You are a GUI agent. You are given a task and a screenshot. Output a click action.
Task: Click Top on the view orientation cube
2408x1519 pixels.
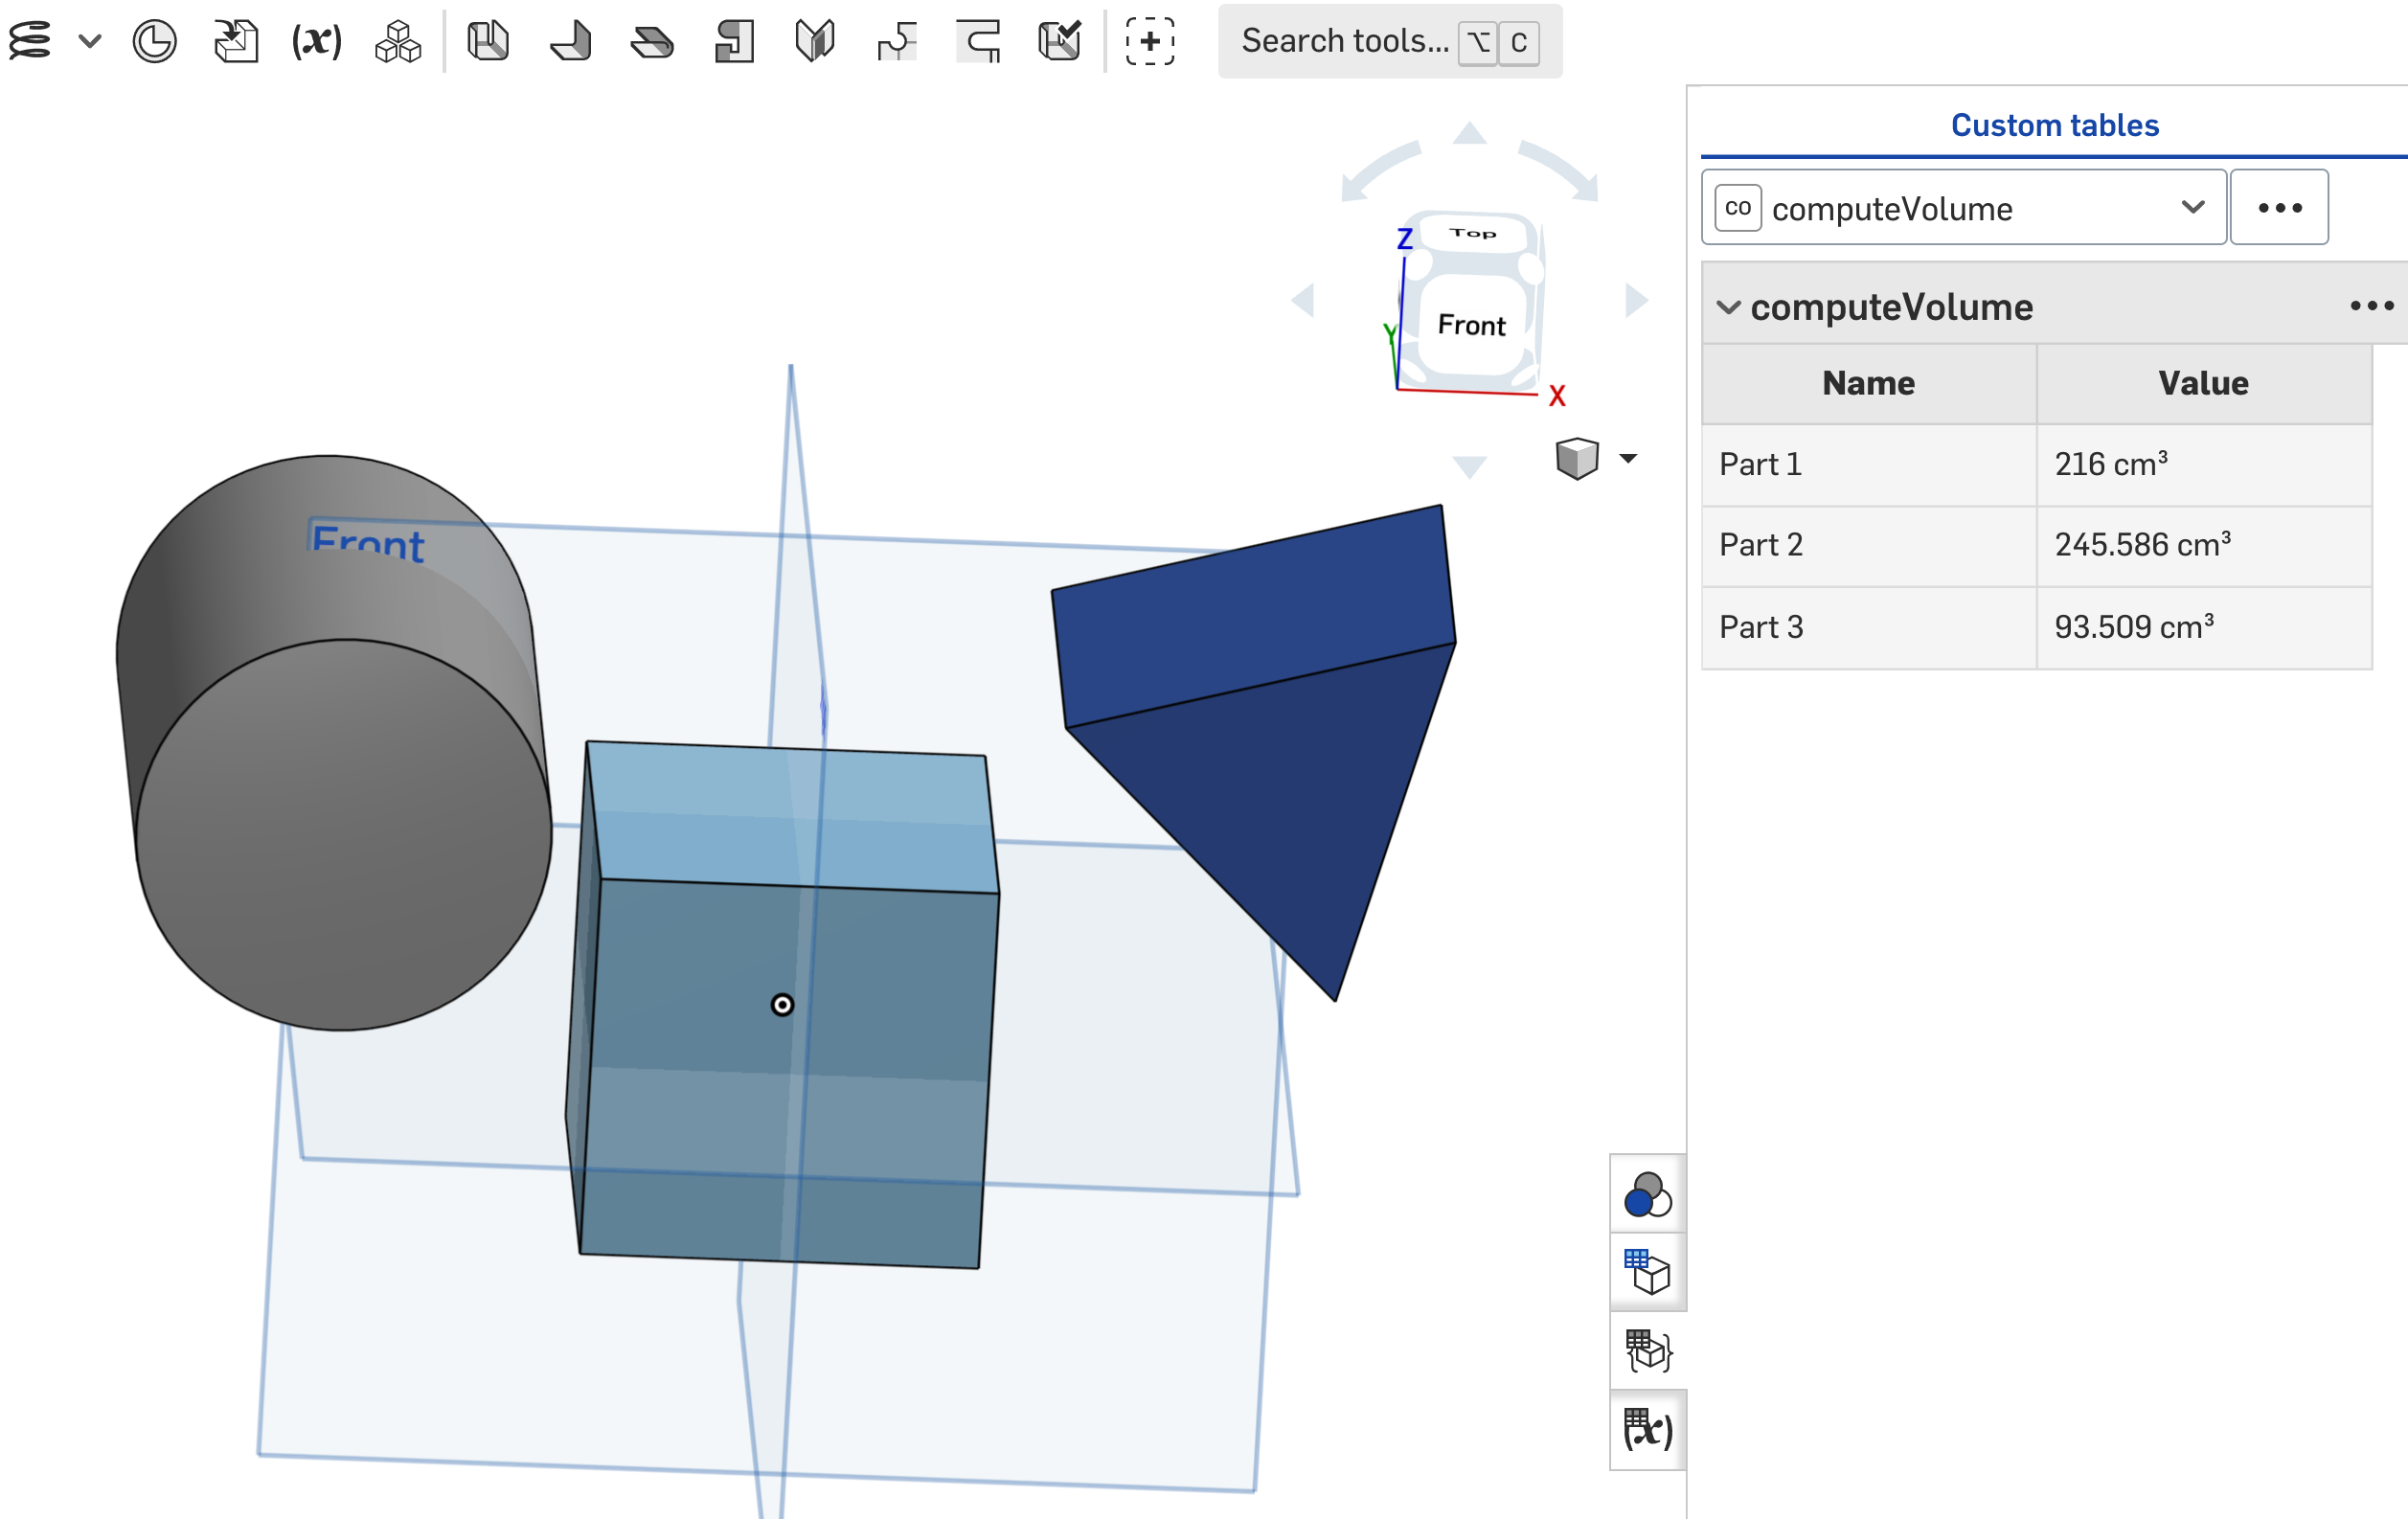1472,233
